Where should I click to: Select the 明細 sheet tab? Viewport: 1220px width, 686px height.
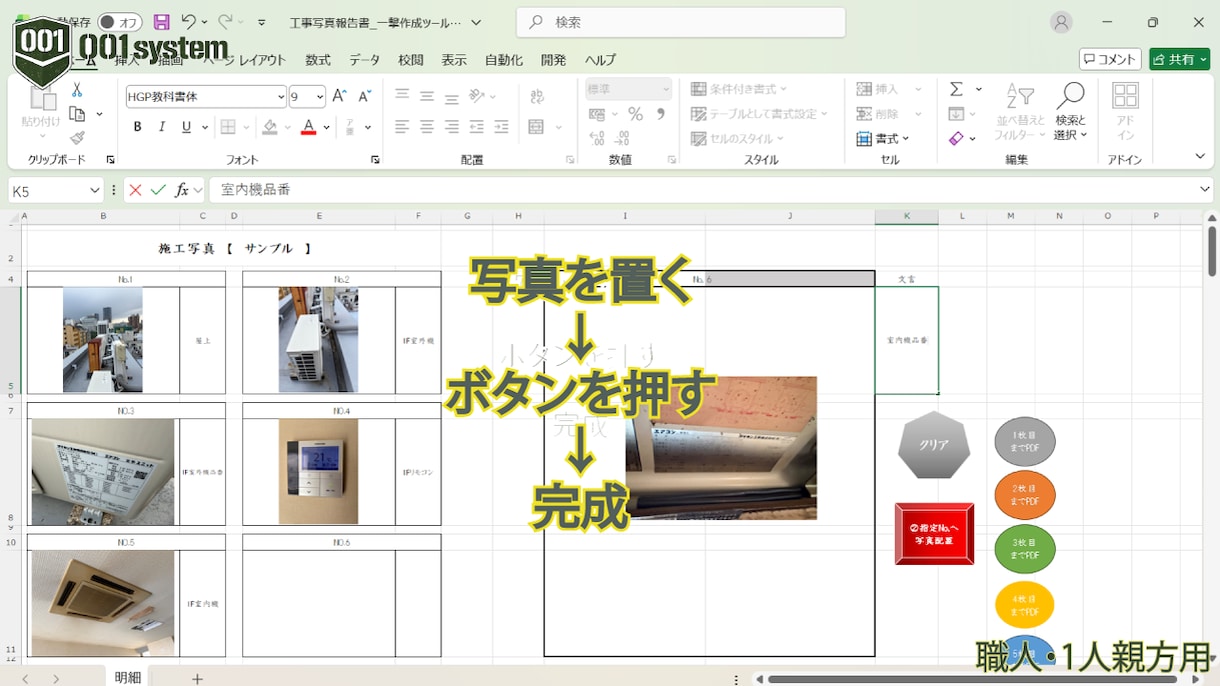127,677
